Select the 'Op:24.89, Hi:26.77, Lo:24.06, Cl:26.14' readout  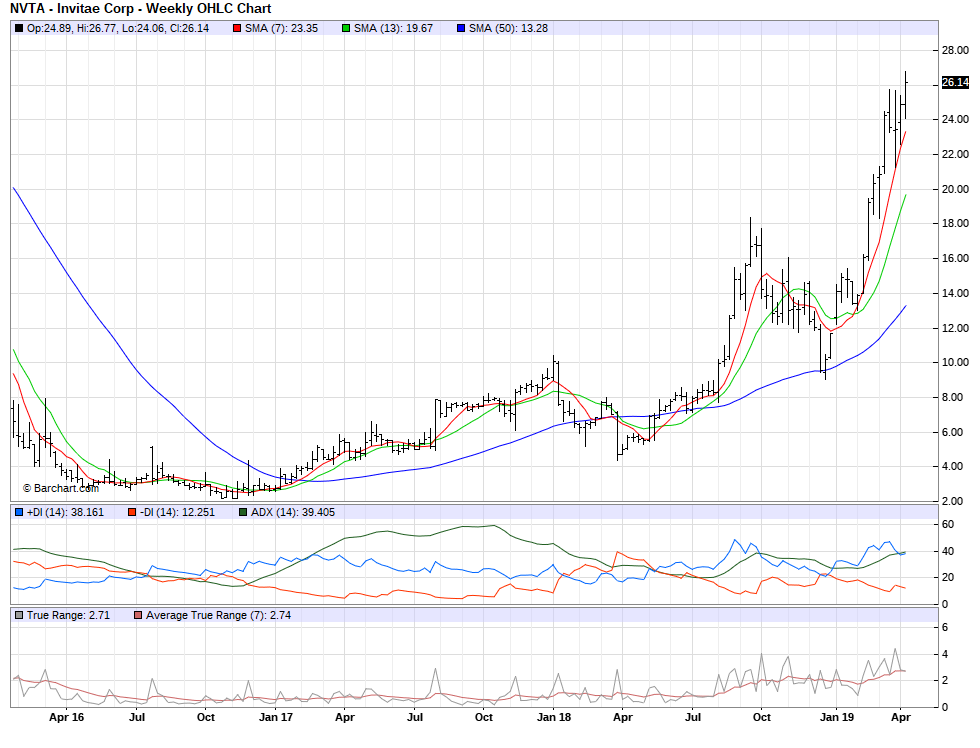(x=118, y=28)
